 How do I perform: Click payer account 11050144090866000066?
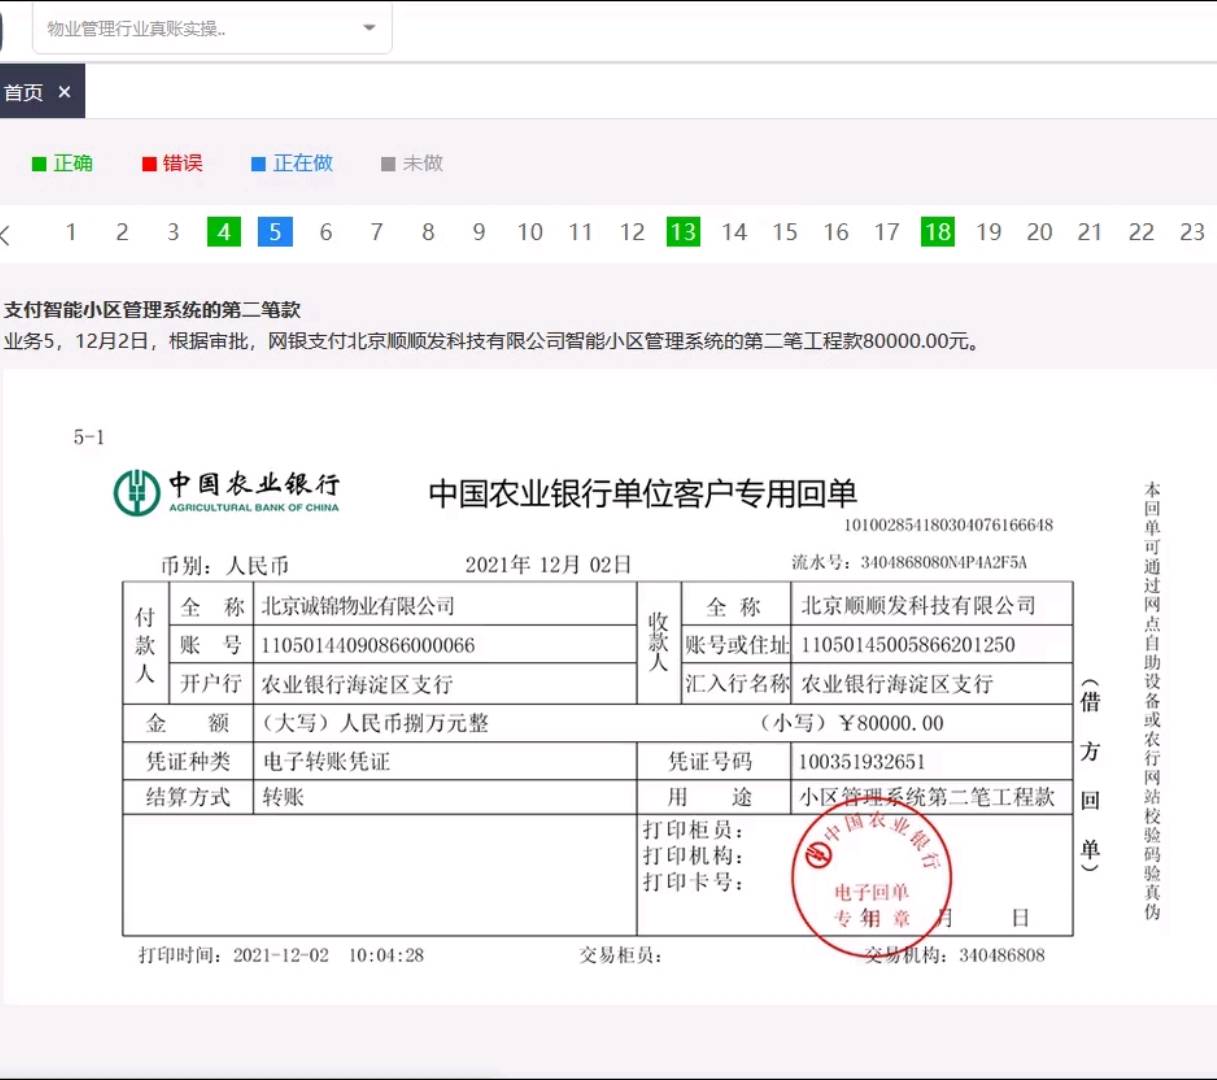[368, 645]
